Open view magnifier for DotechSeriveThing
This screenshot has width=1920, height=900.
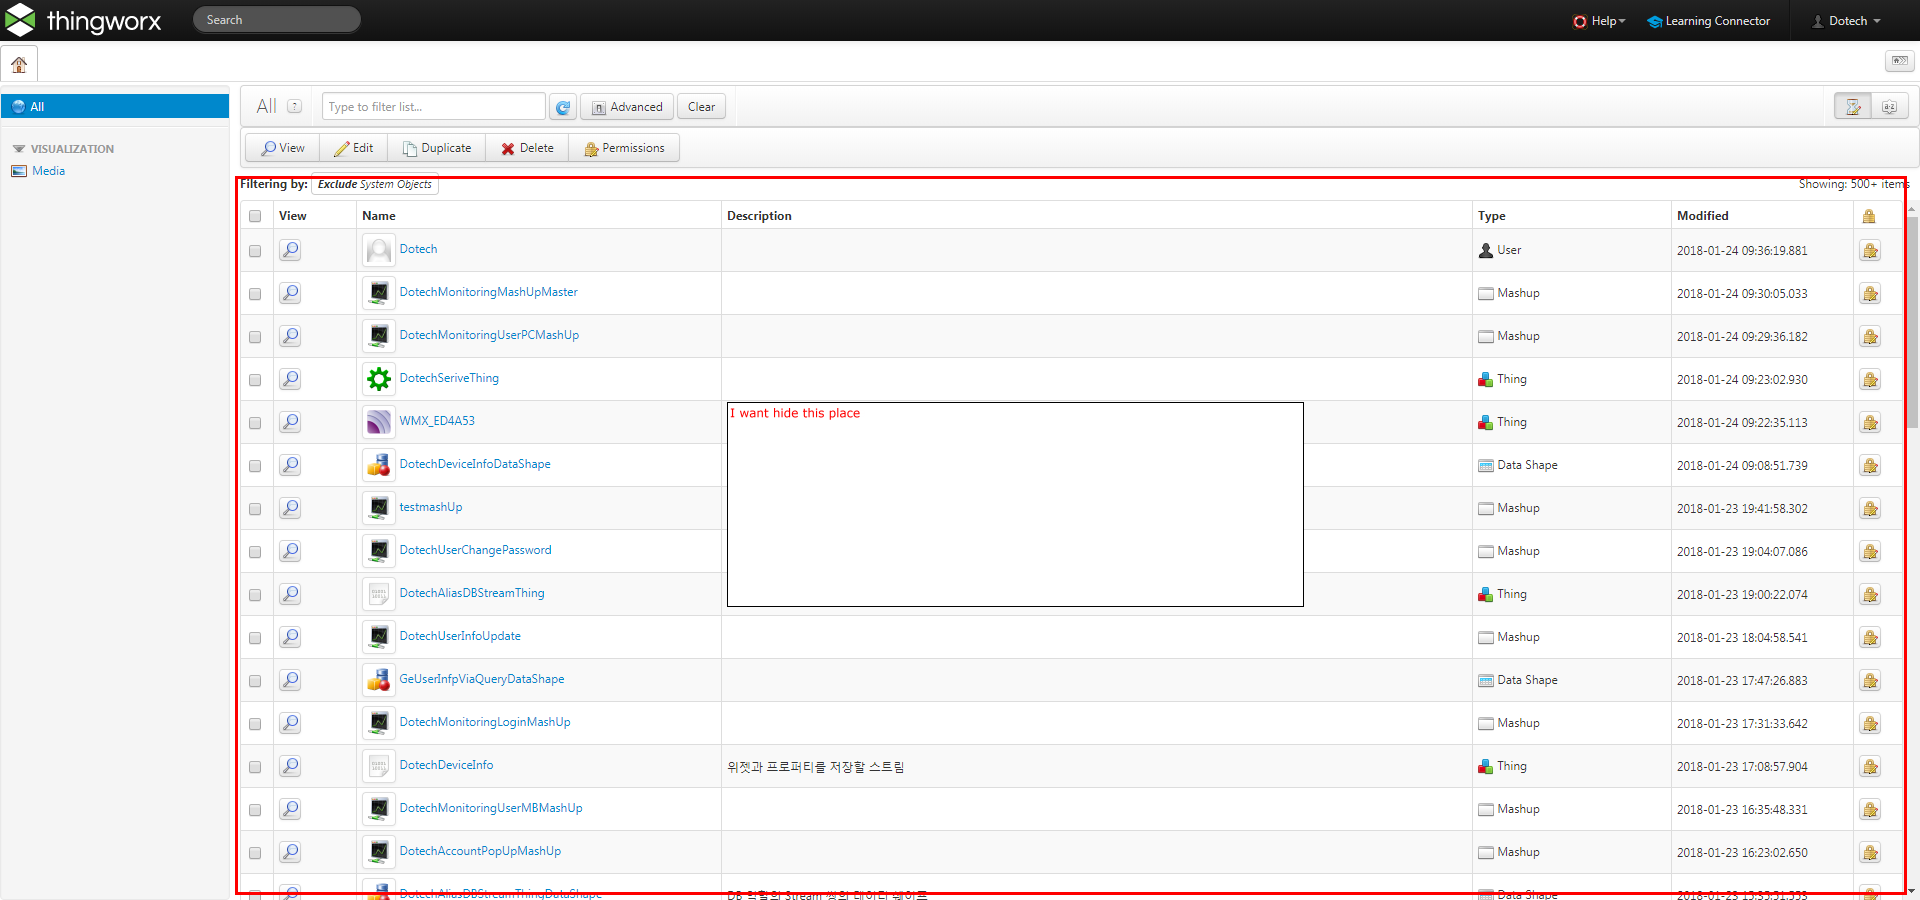[x=290, y=379]
